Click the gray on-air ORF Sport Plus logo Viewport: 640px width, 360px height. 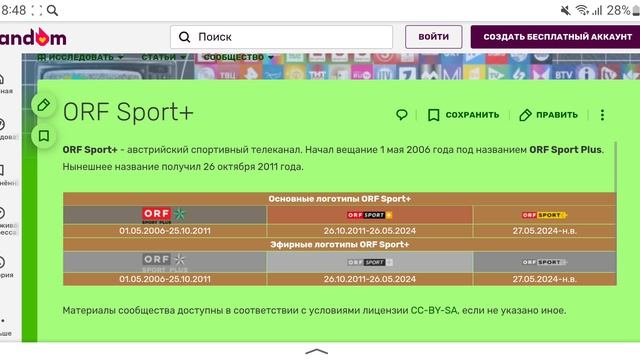click(164, 262)
